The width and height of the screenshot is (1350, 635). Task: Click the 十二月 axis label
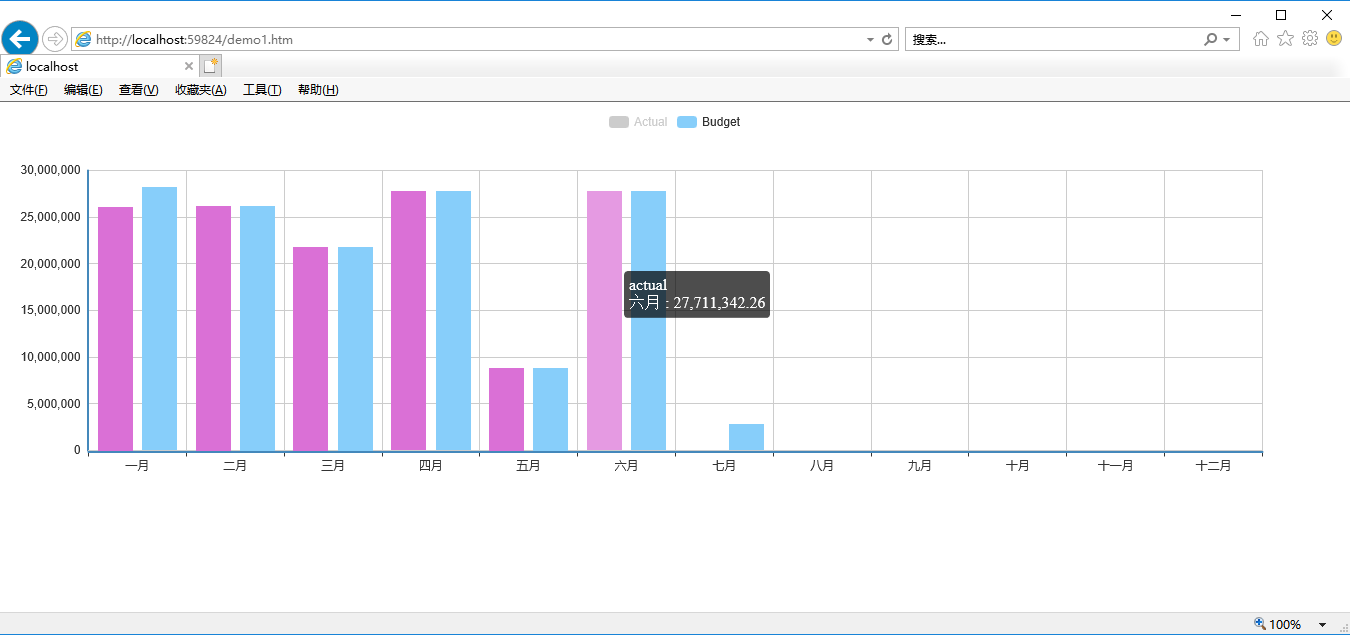pyautogui.click(x=1213, y=466)
